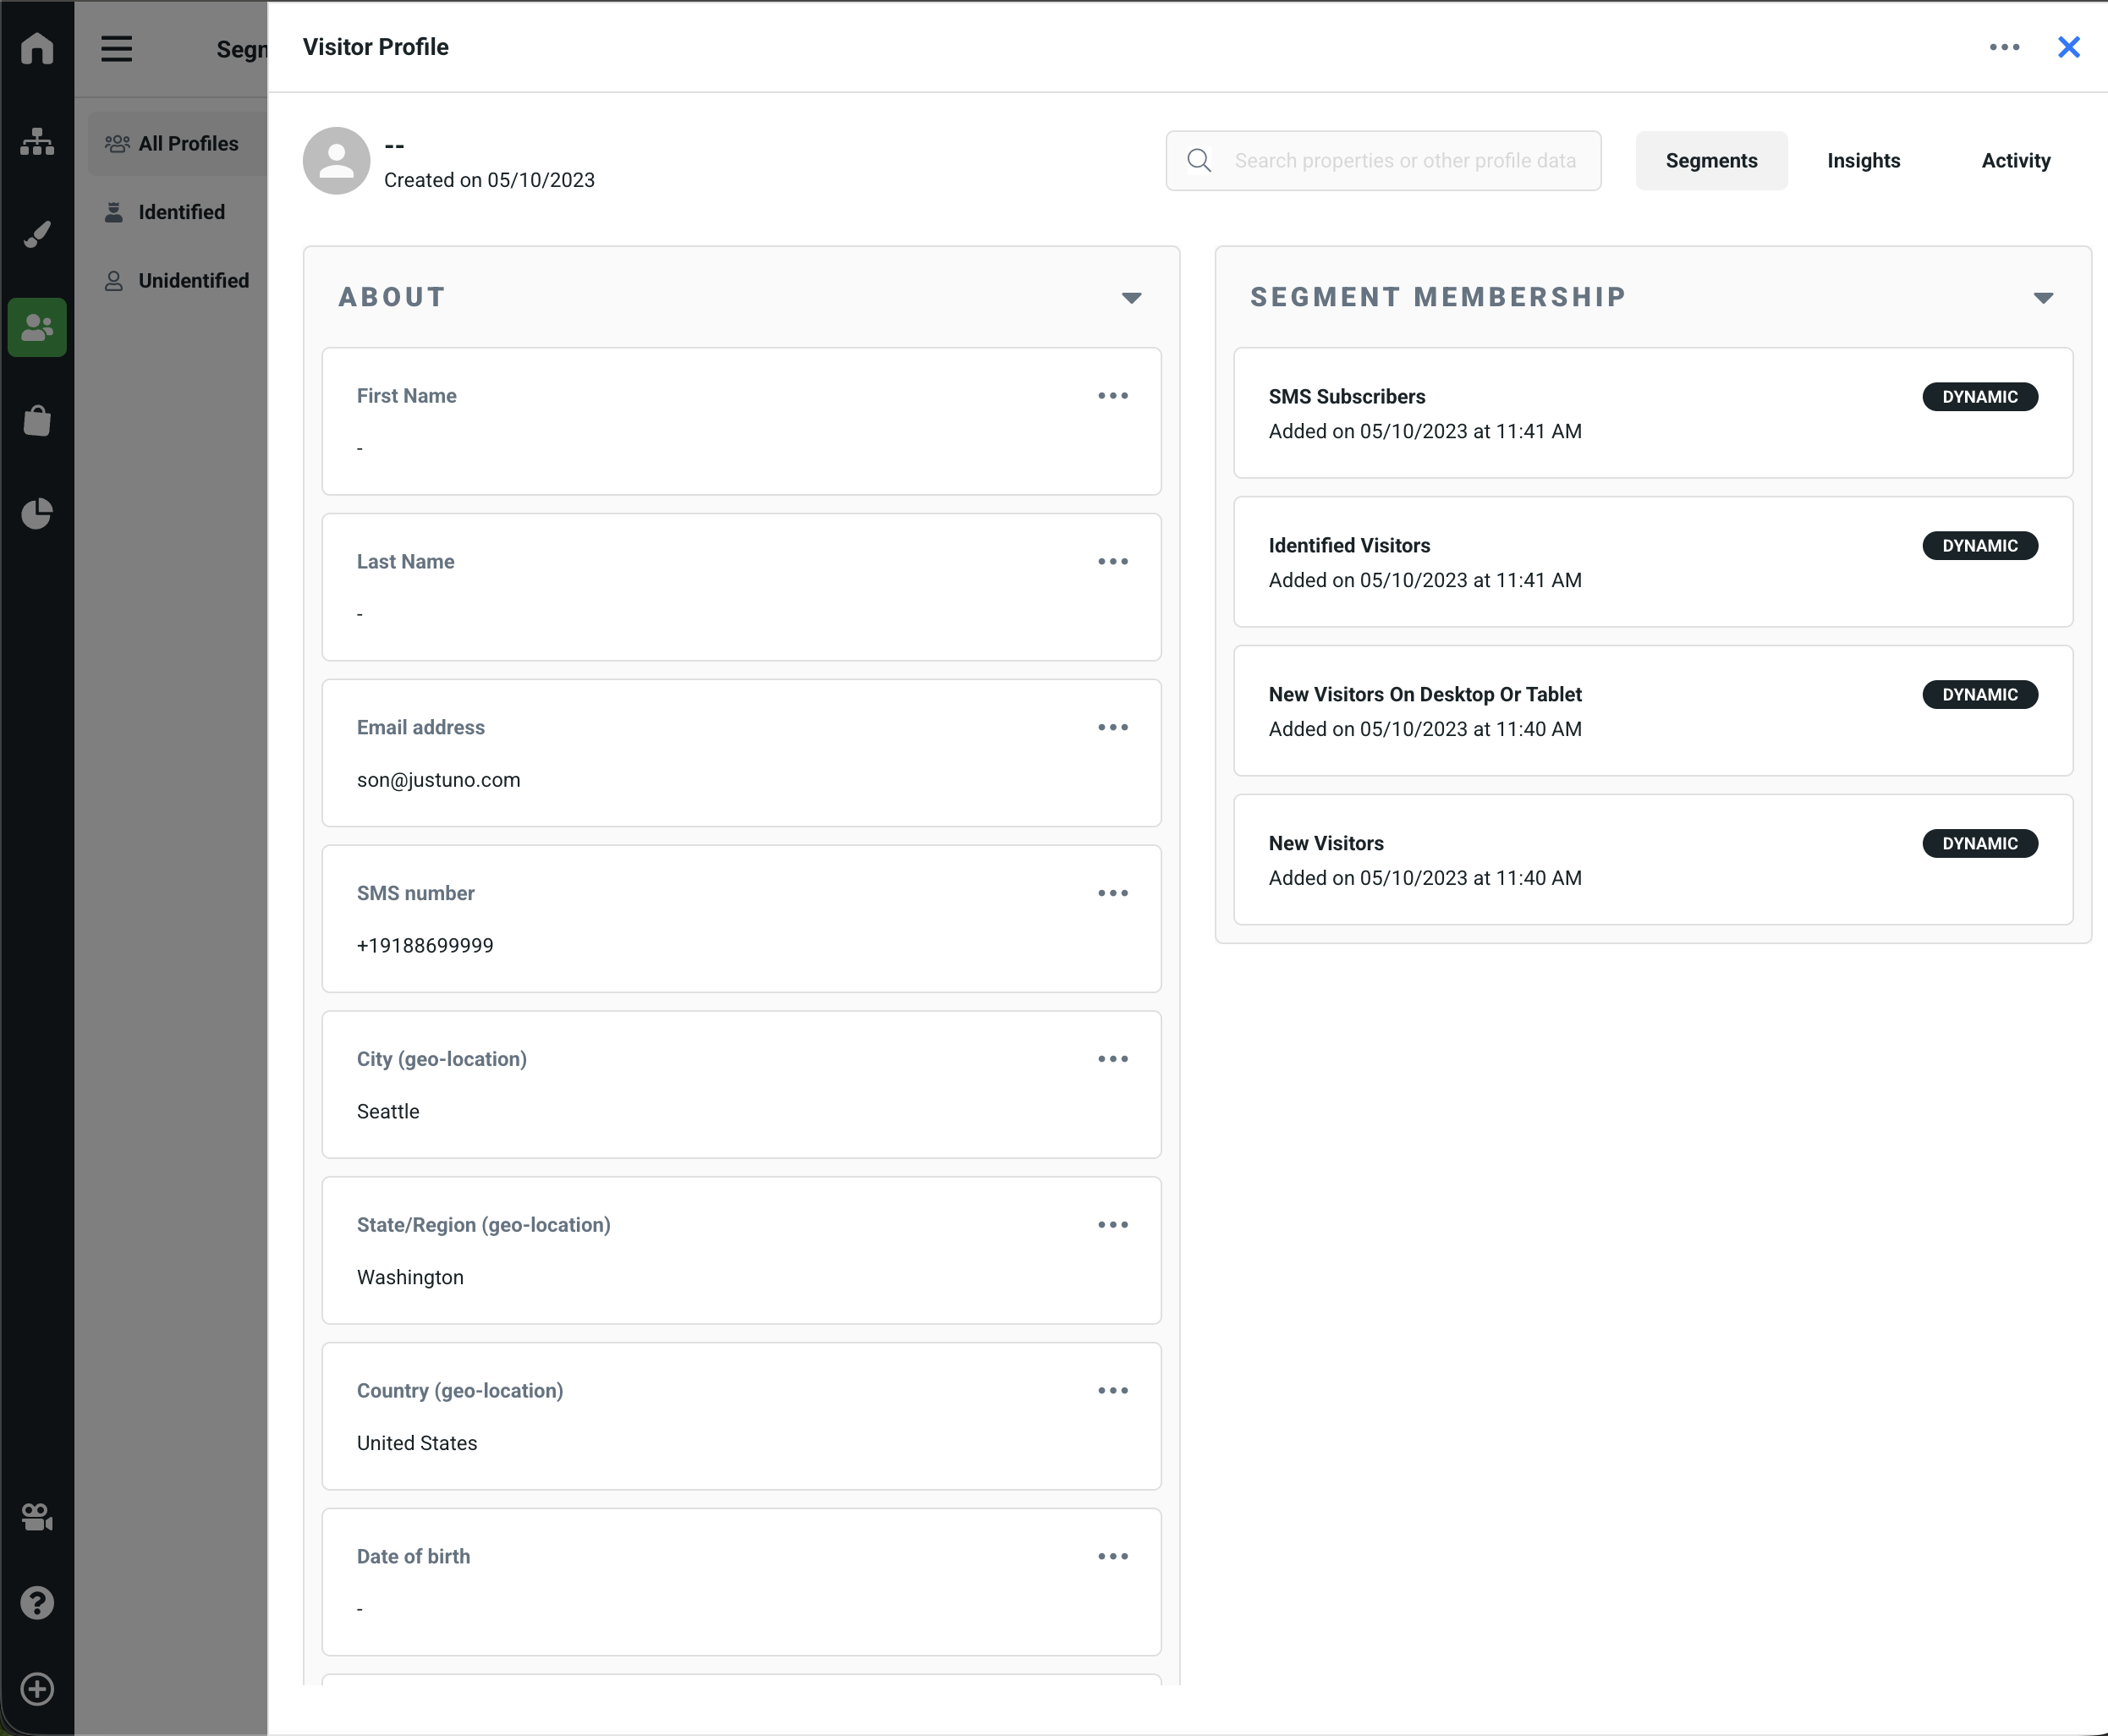Click the Visitor Profile title
The width and height of the screenshot is (2108, 1736).
tap(375, 47)
